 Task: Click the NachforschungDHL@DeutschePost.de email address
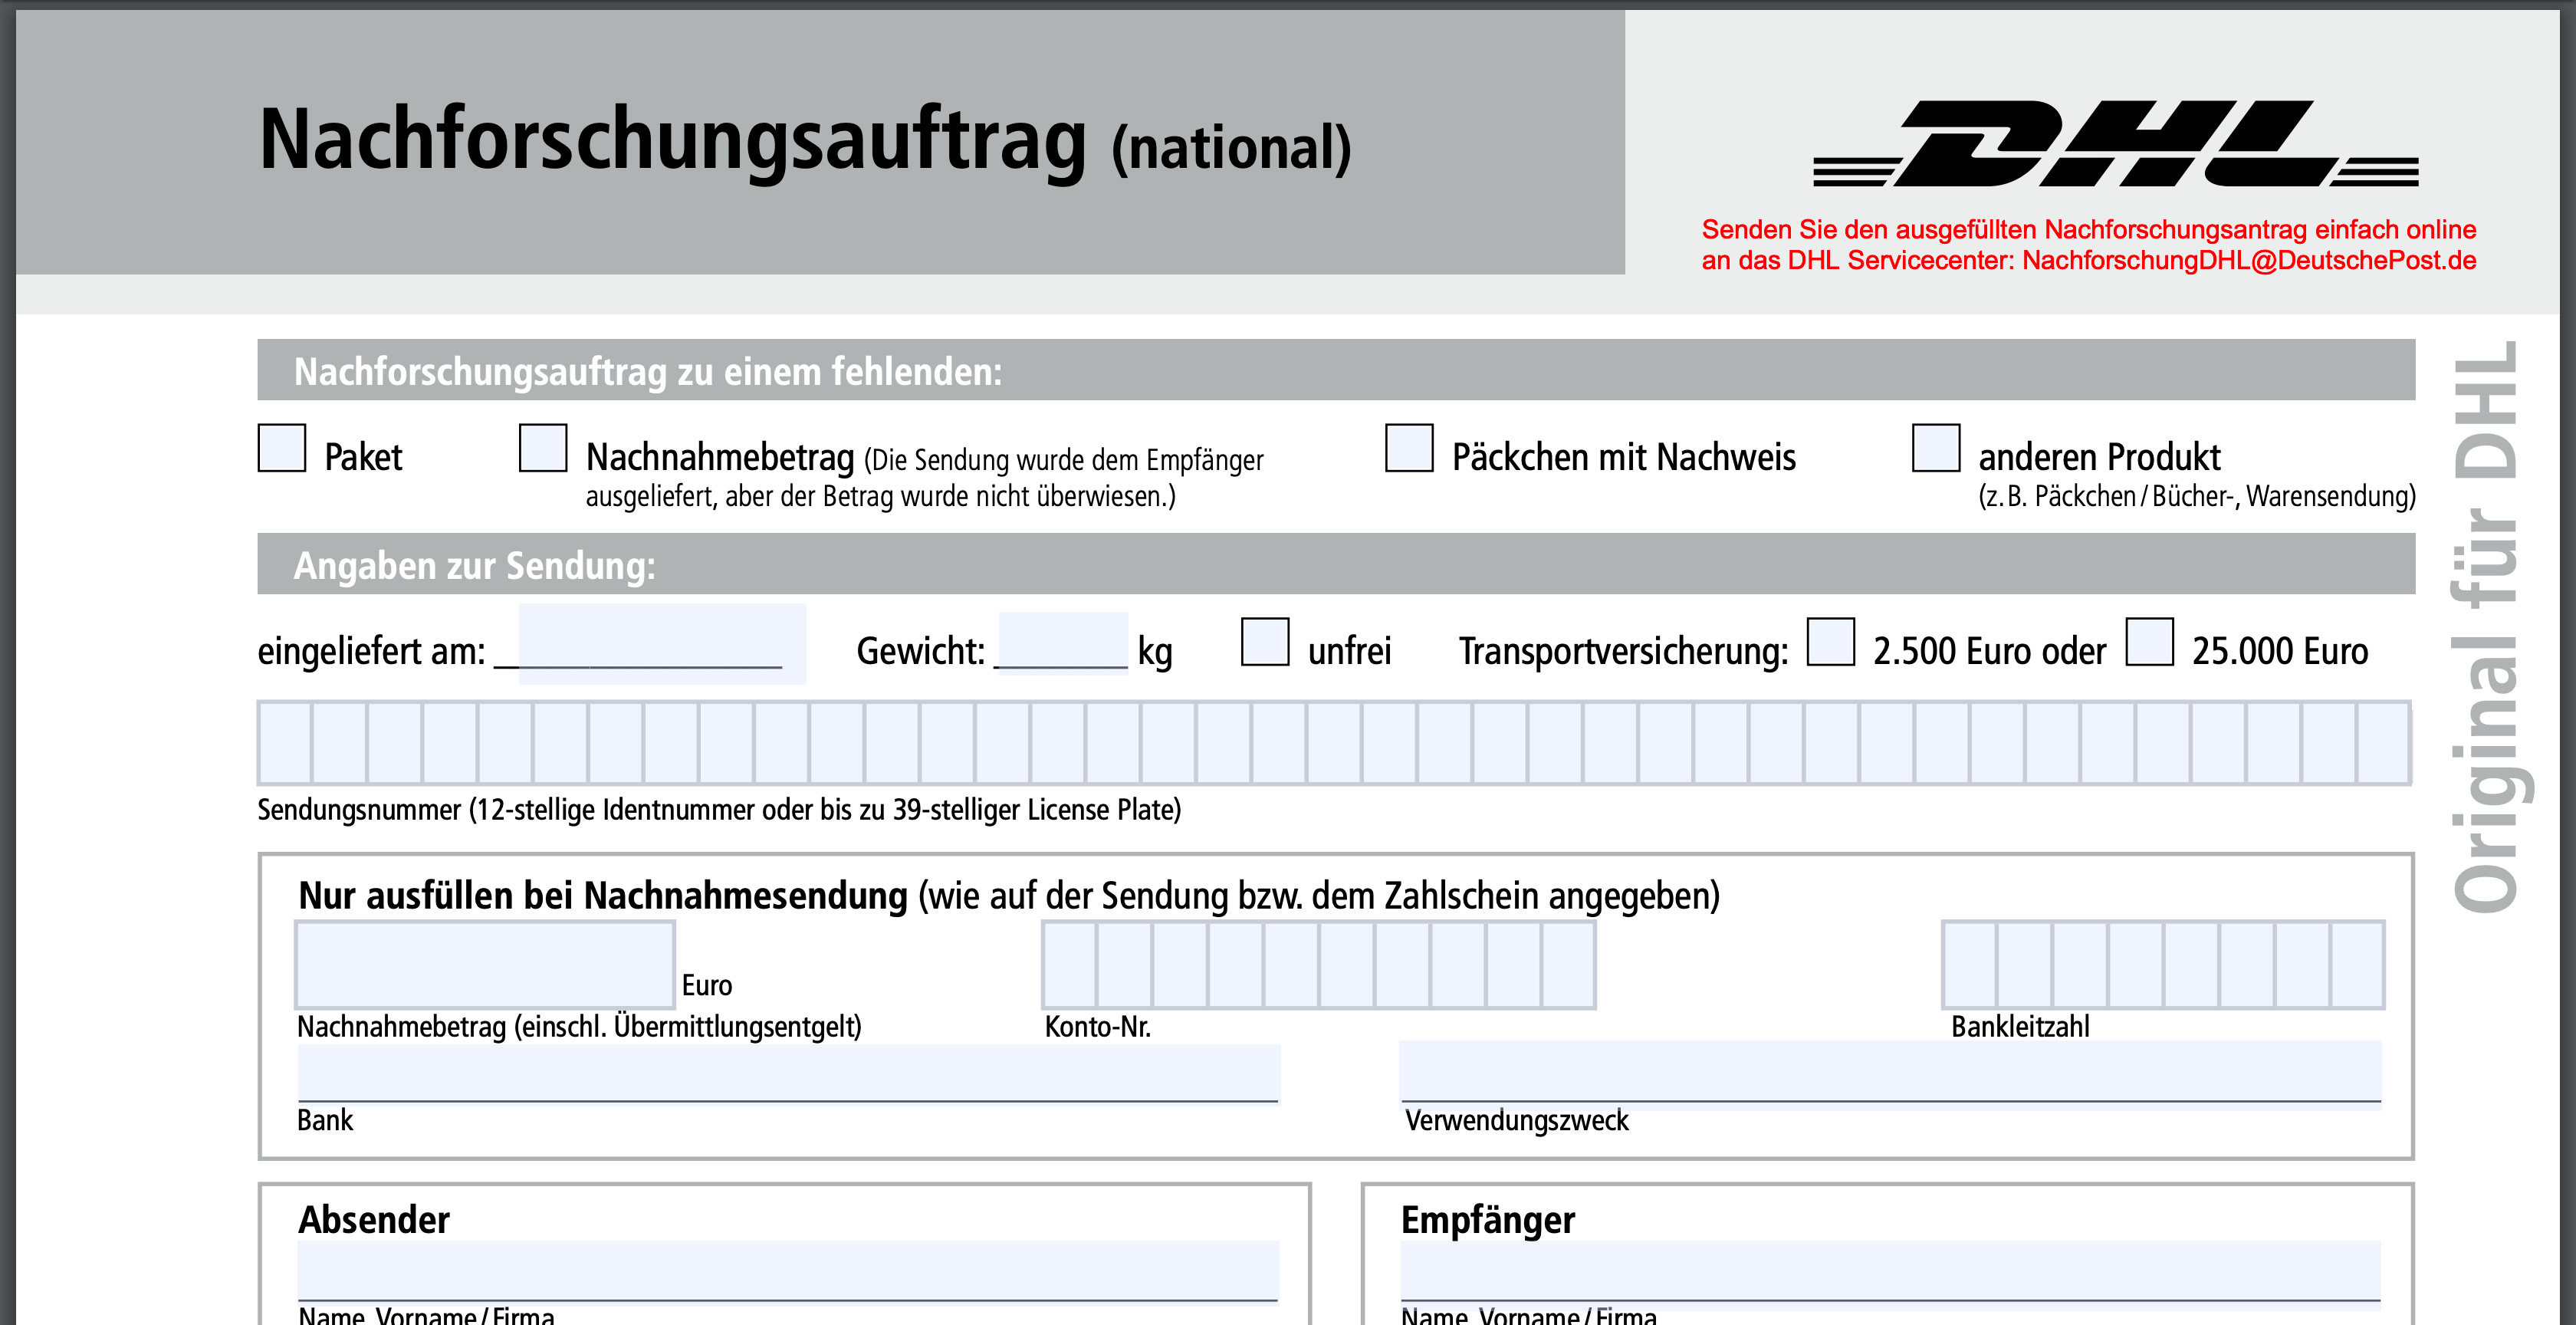tap(2249, 261)
